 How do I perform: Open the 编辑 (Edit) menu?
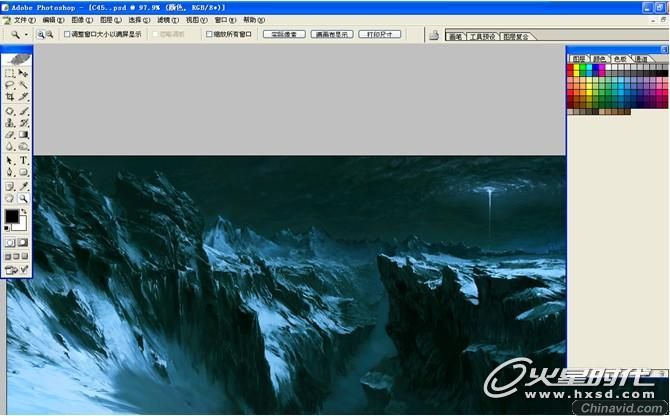(53, 20)
